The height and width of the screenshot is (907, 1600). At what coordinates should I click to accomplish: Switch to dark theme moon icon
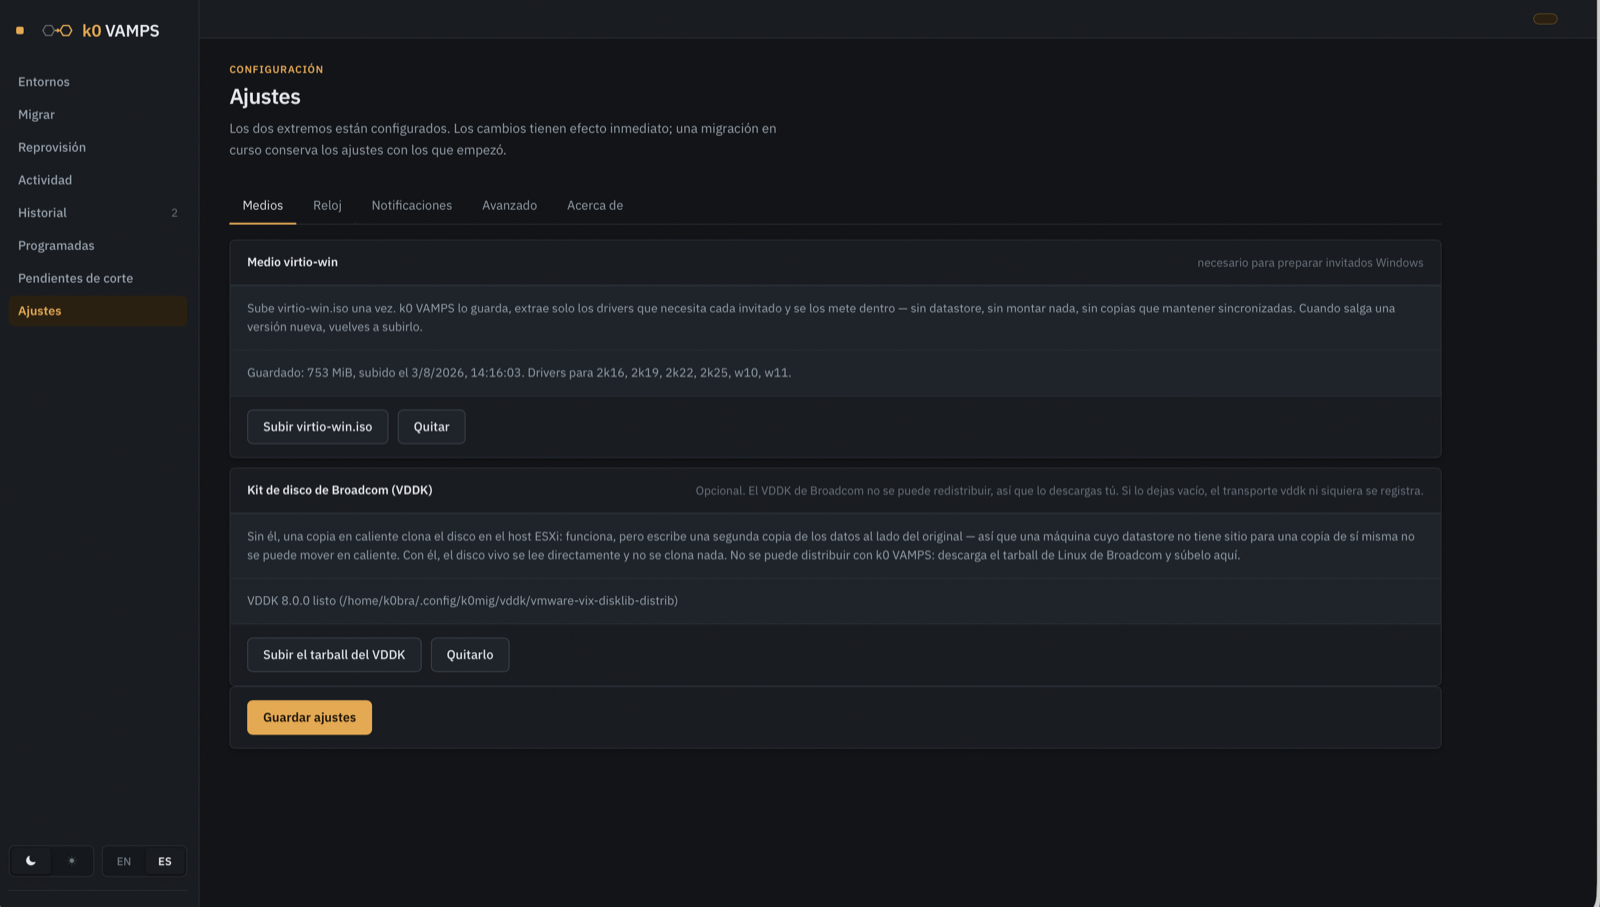pos(31,861)
